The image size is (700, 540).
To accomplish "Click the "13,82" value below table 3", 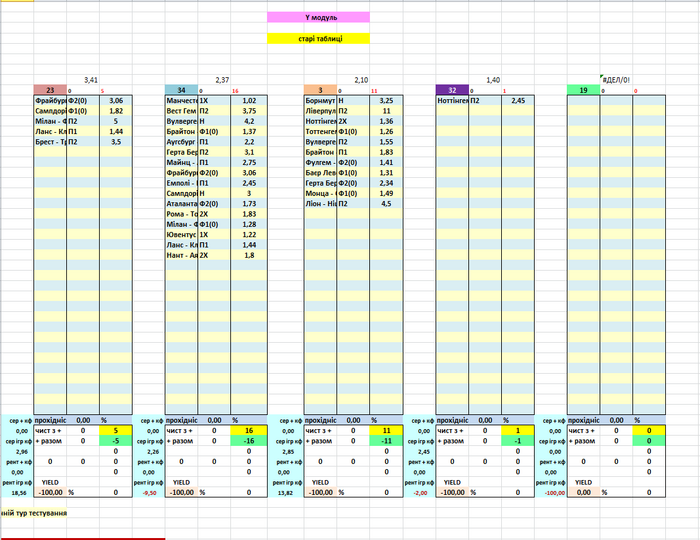I will click(x=286, y=493).
